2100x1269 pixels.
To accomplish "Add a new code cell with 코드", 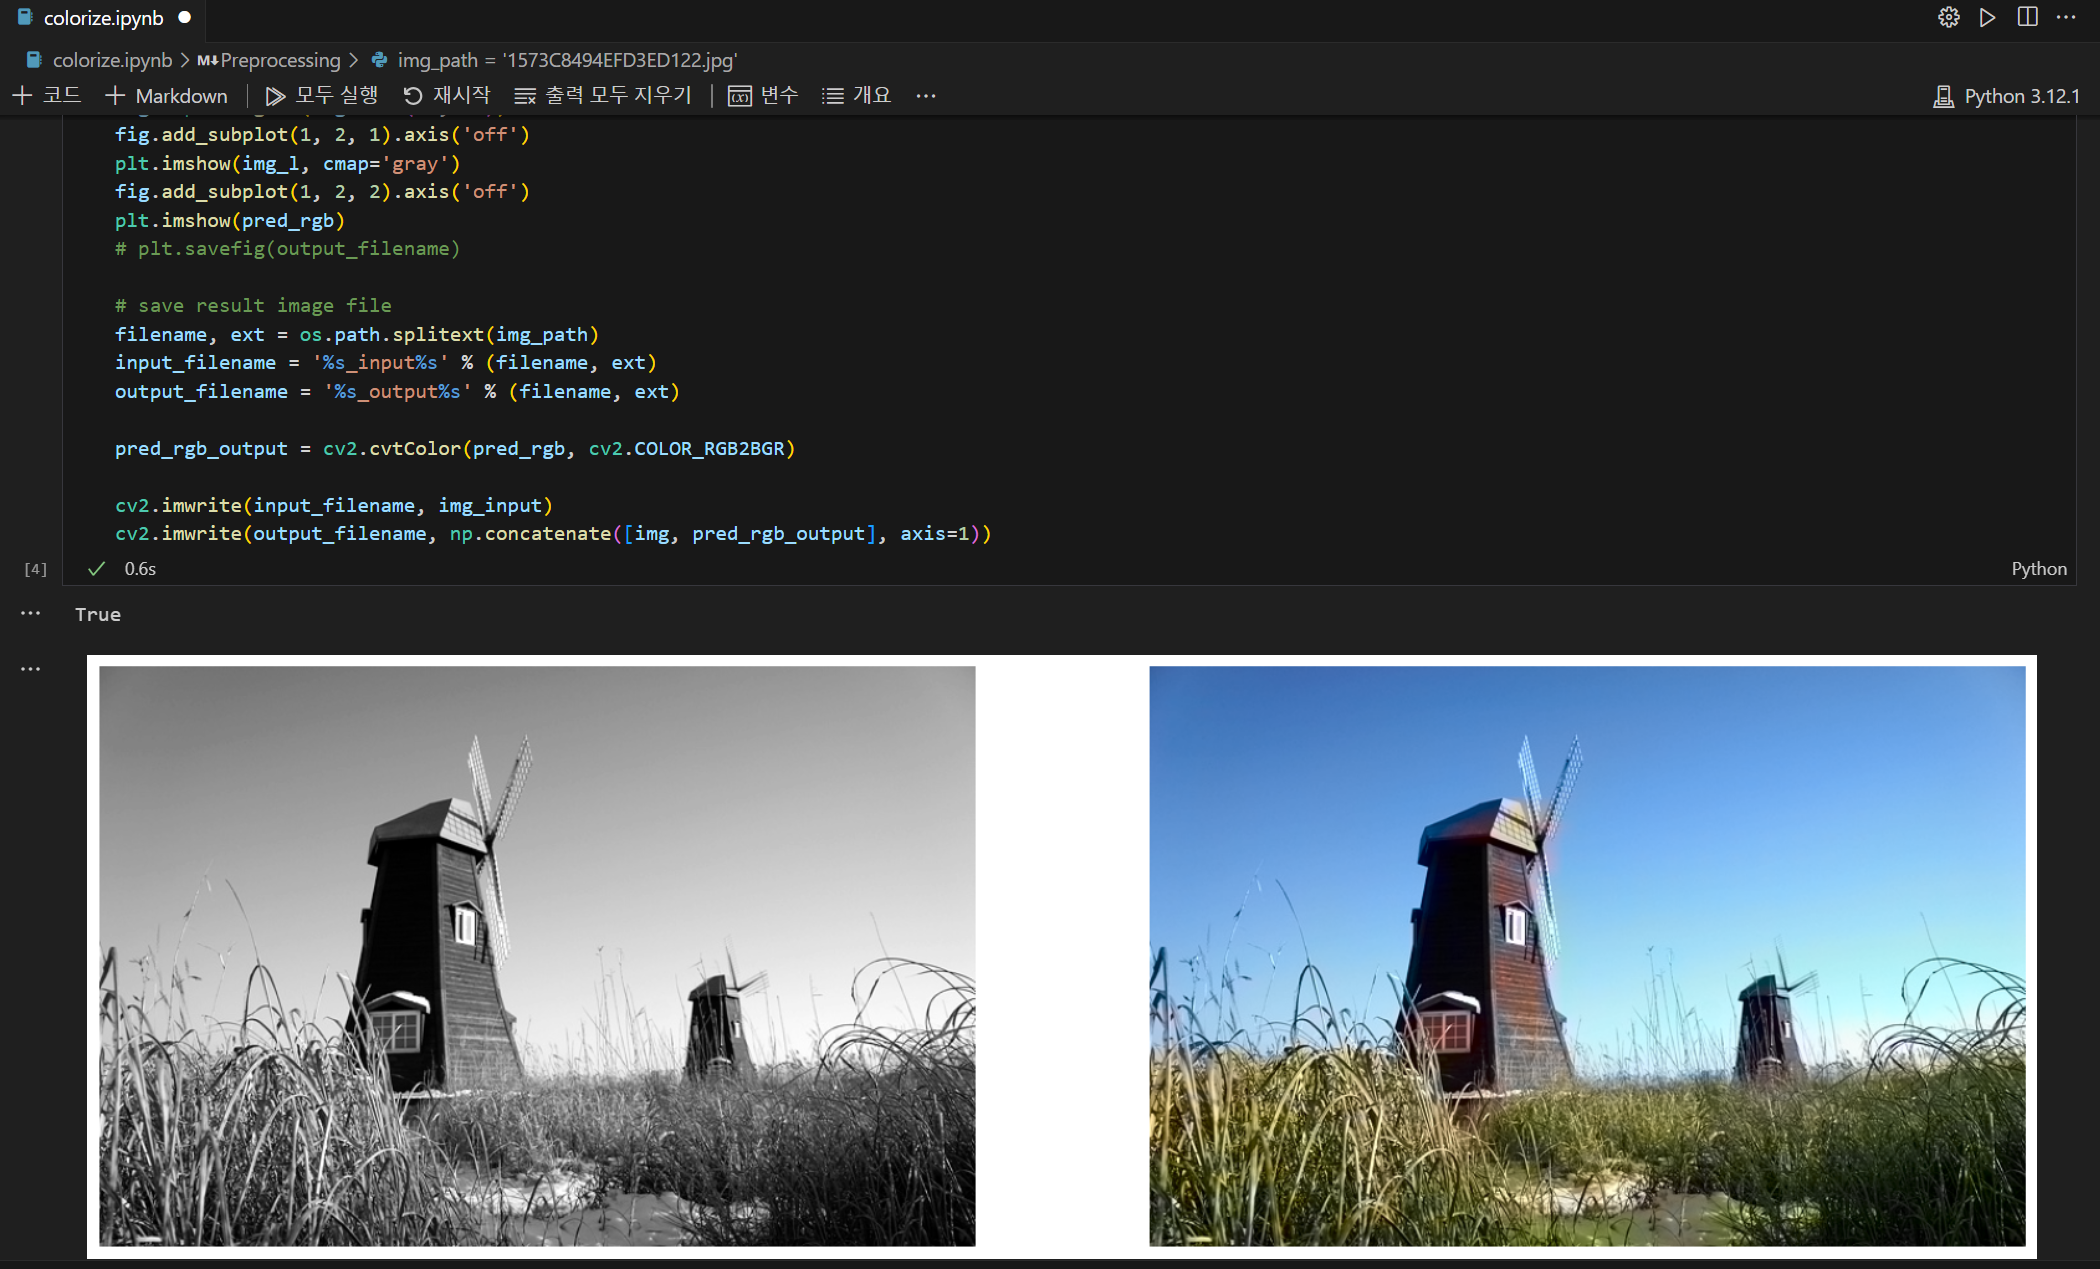I will coord(47,95).
